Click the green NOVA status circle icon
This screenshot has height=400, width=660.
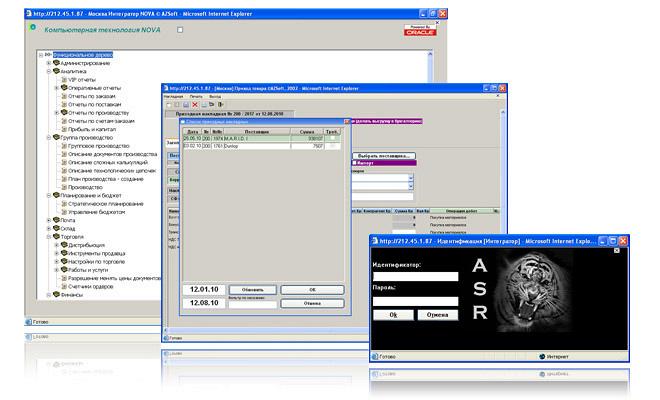click(33, 28)
